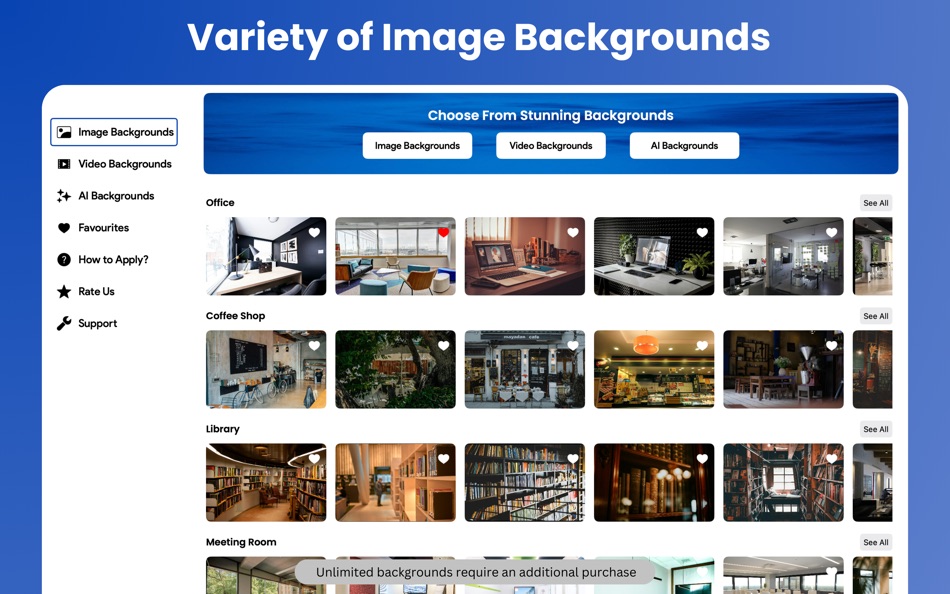This screenshot has width=950, height=594.
Task: Choose the bakery counter orange lamp thumbnail
Action: click(654, 369)
